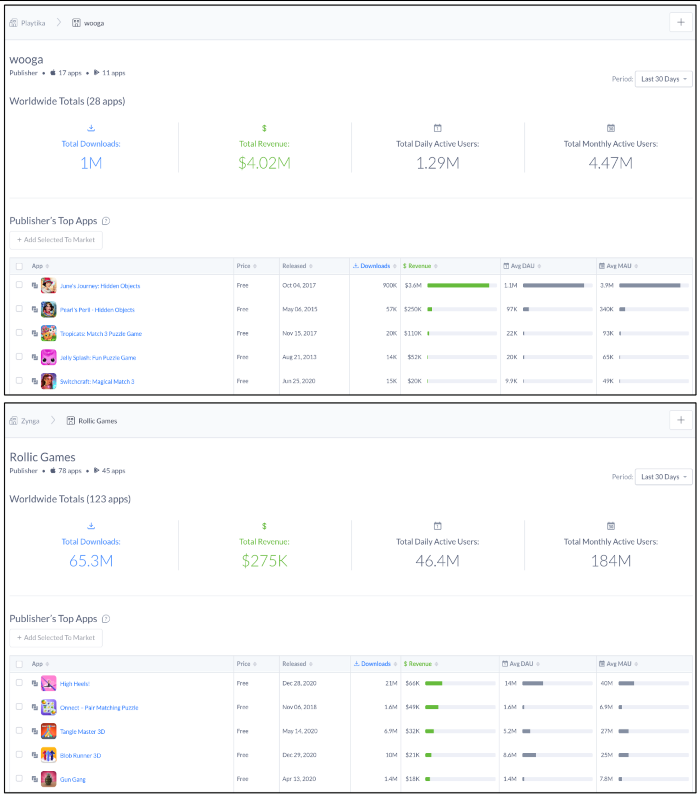Click the June's Journey app icon
The image size is (700, 798).
click(x=48, y=286)
